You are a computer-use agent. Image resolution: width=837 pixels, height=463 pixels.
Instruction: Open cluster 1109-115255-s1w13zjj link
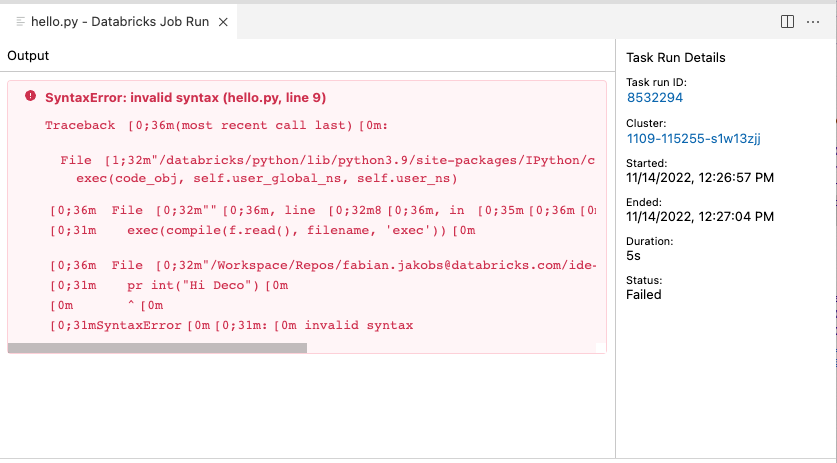[x=693, y=138]
